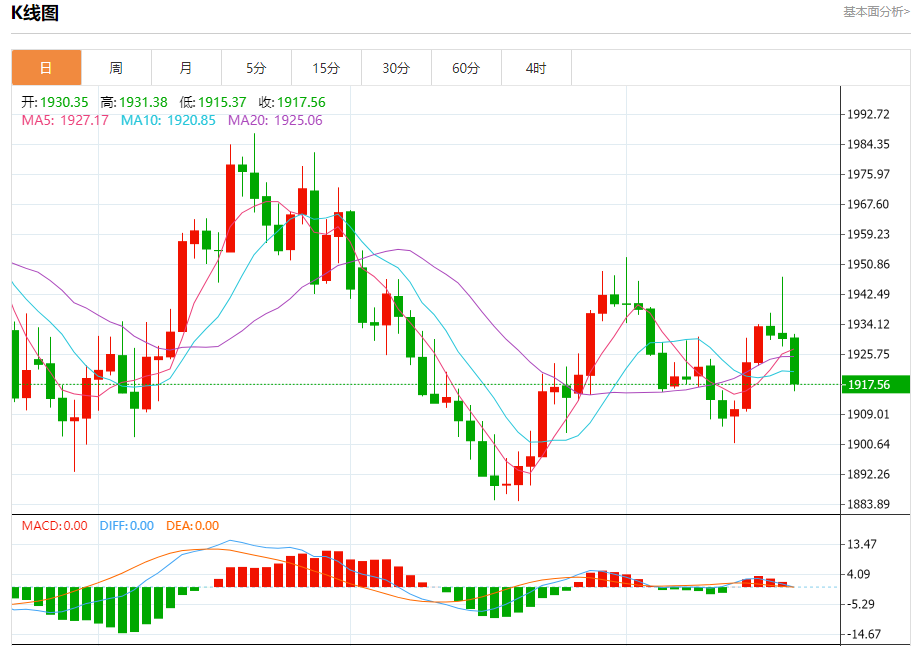
Task: Click the 1900.64 price axis label
Action: pos(868,445)
